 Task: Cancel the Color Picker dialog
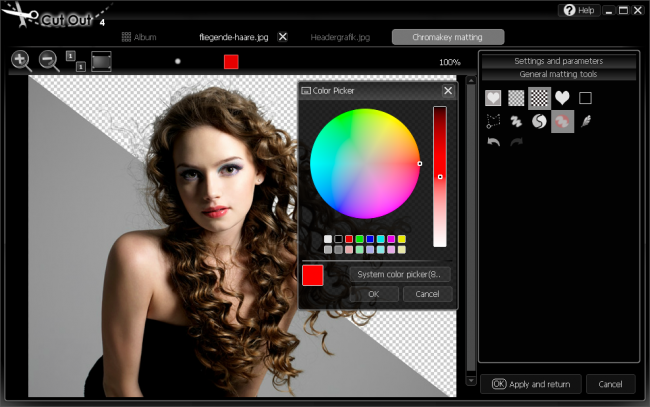pos(427,294)
